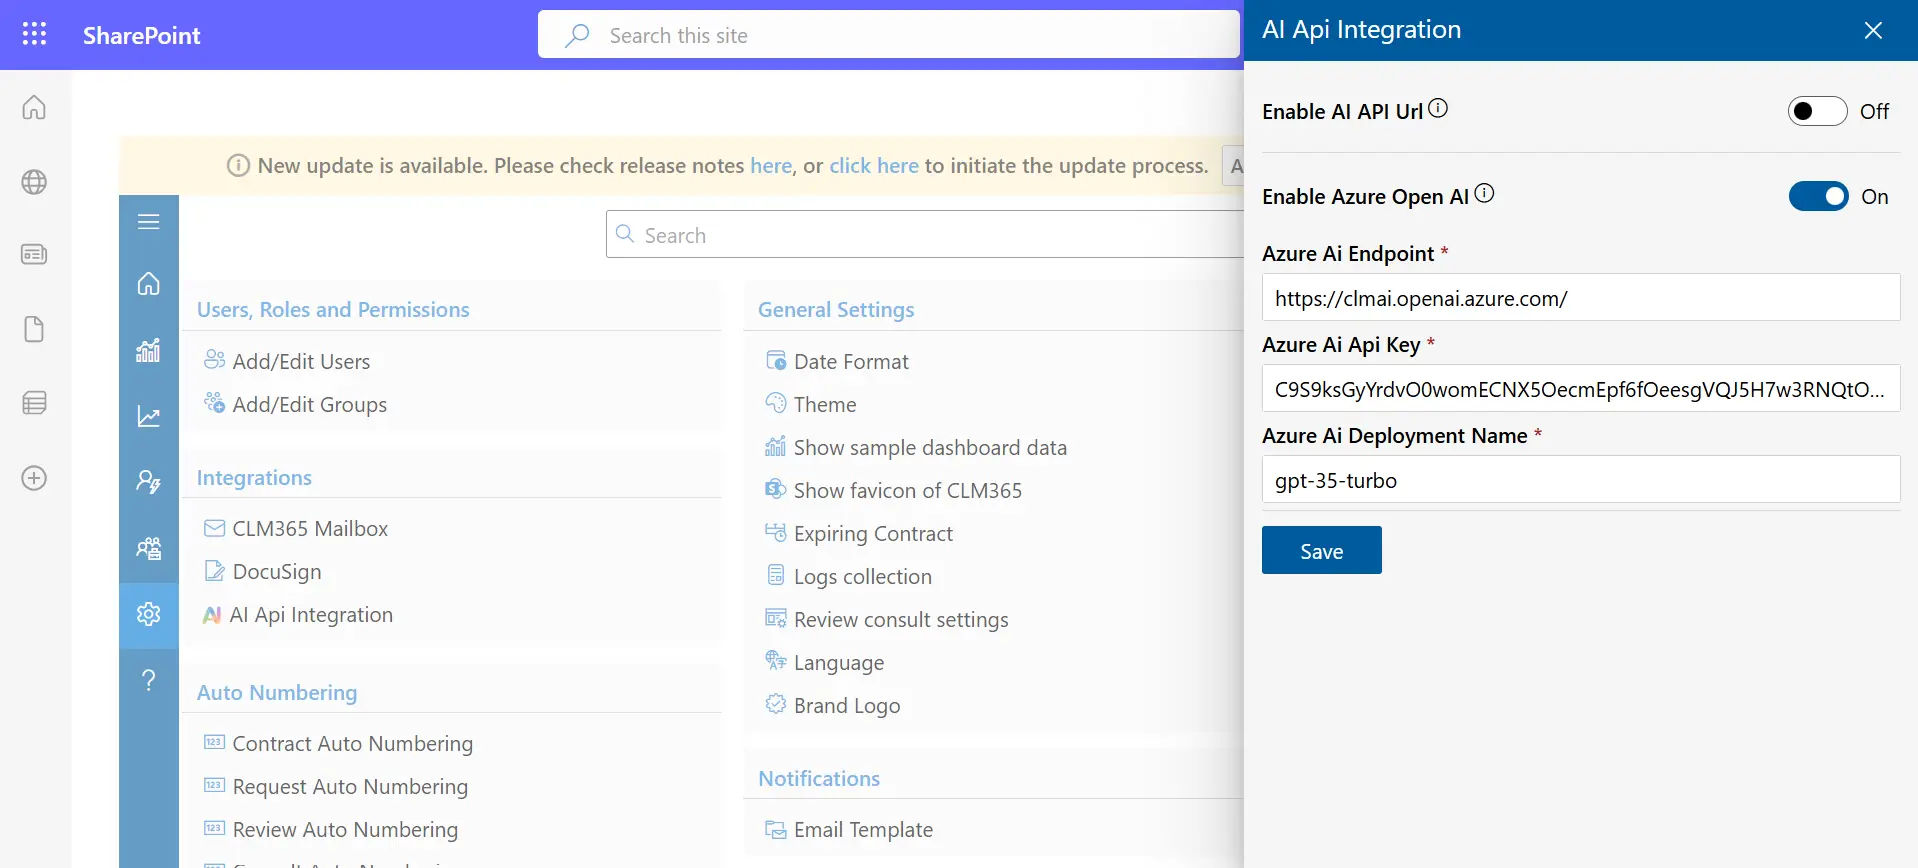Open the user-lightning icon in blue sidebar

point(149,482)
